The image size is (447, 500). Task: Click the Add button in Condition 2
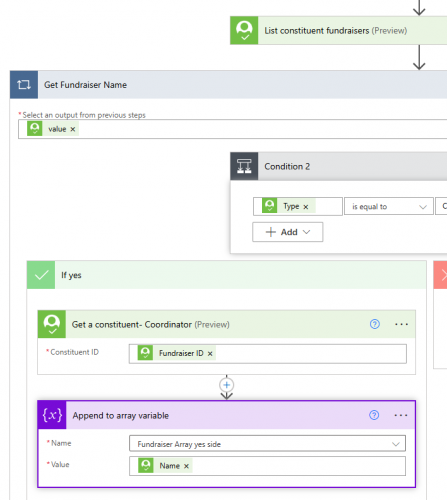(x=288, y=232)
